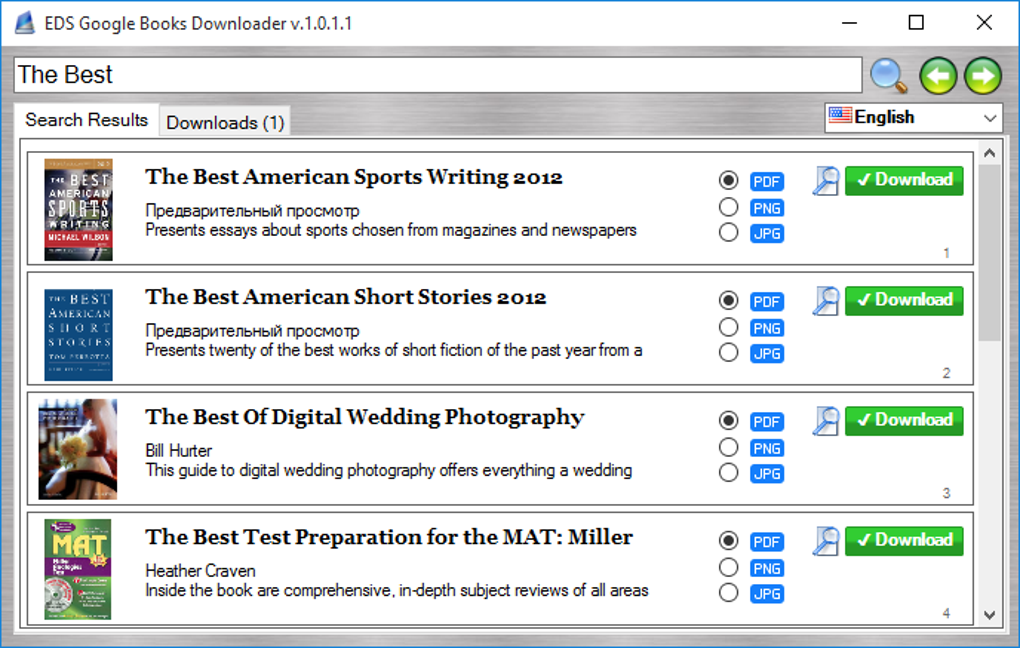Click the search field containing The Best
This screenshot has width=1020, height=648.
[x=438, y=75]
